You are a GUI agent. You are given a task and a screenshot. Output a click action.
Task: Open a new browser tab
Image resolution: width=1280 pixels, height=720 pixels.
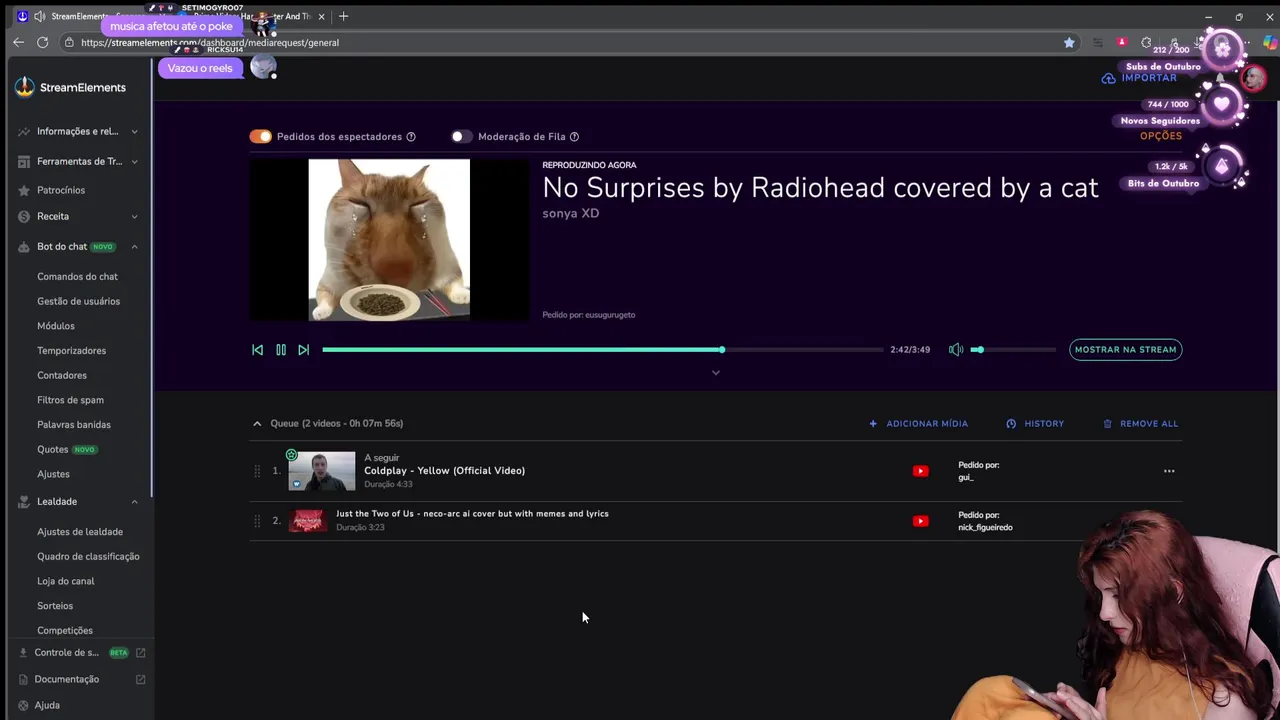tap(343, 16)
